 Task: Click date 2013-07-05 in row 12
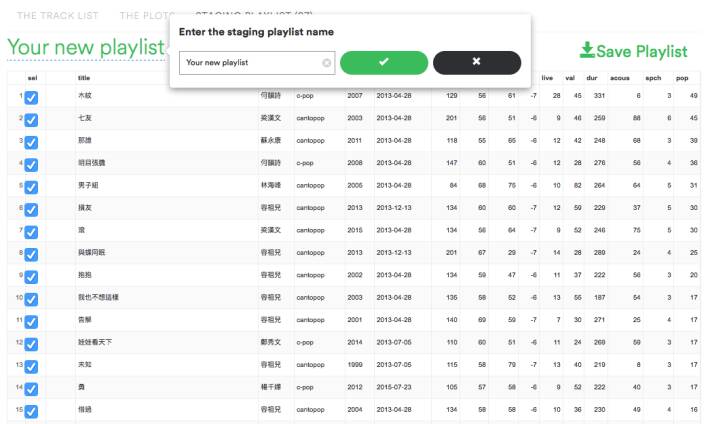click(394, 342)
